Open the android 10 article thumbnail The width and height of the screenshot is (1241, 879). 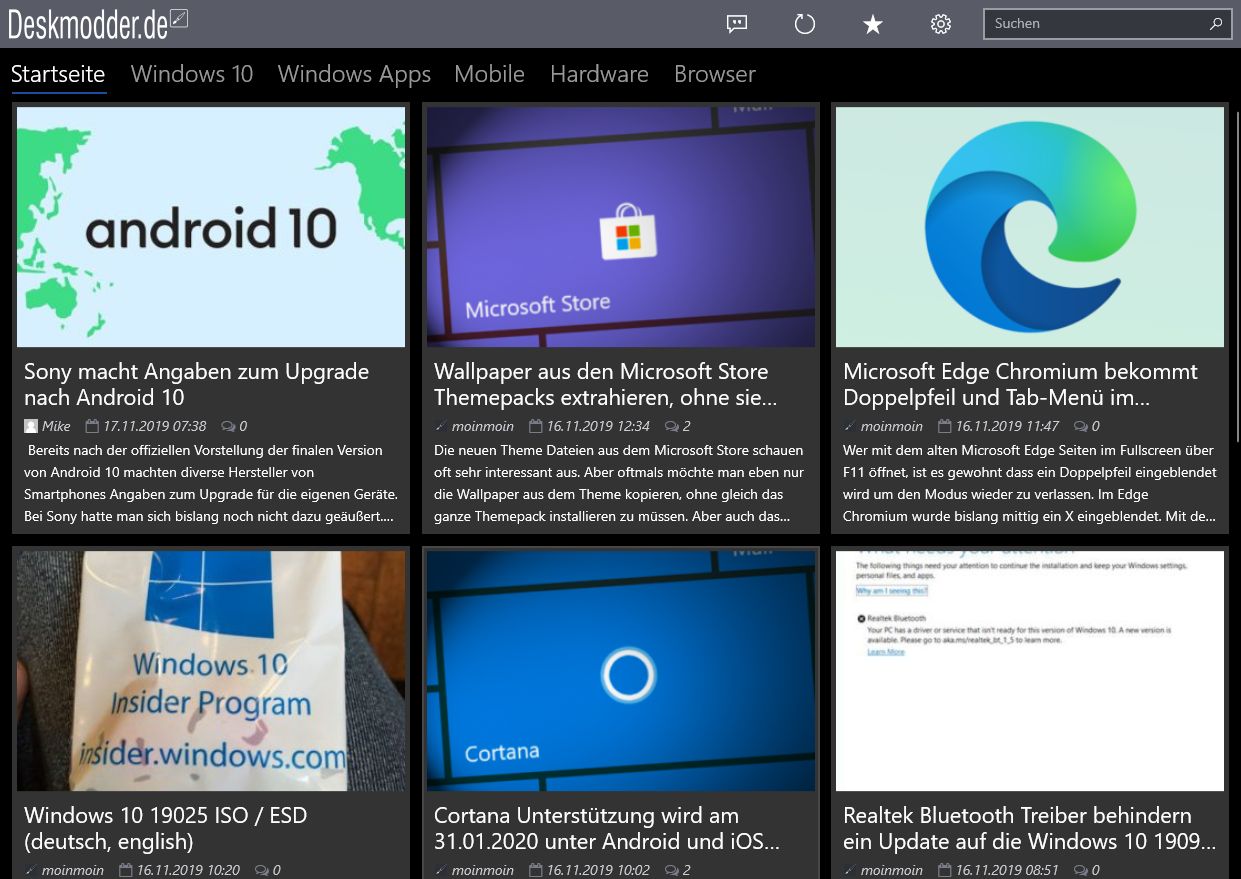coord(211,227)
